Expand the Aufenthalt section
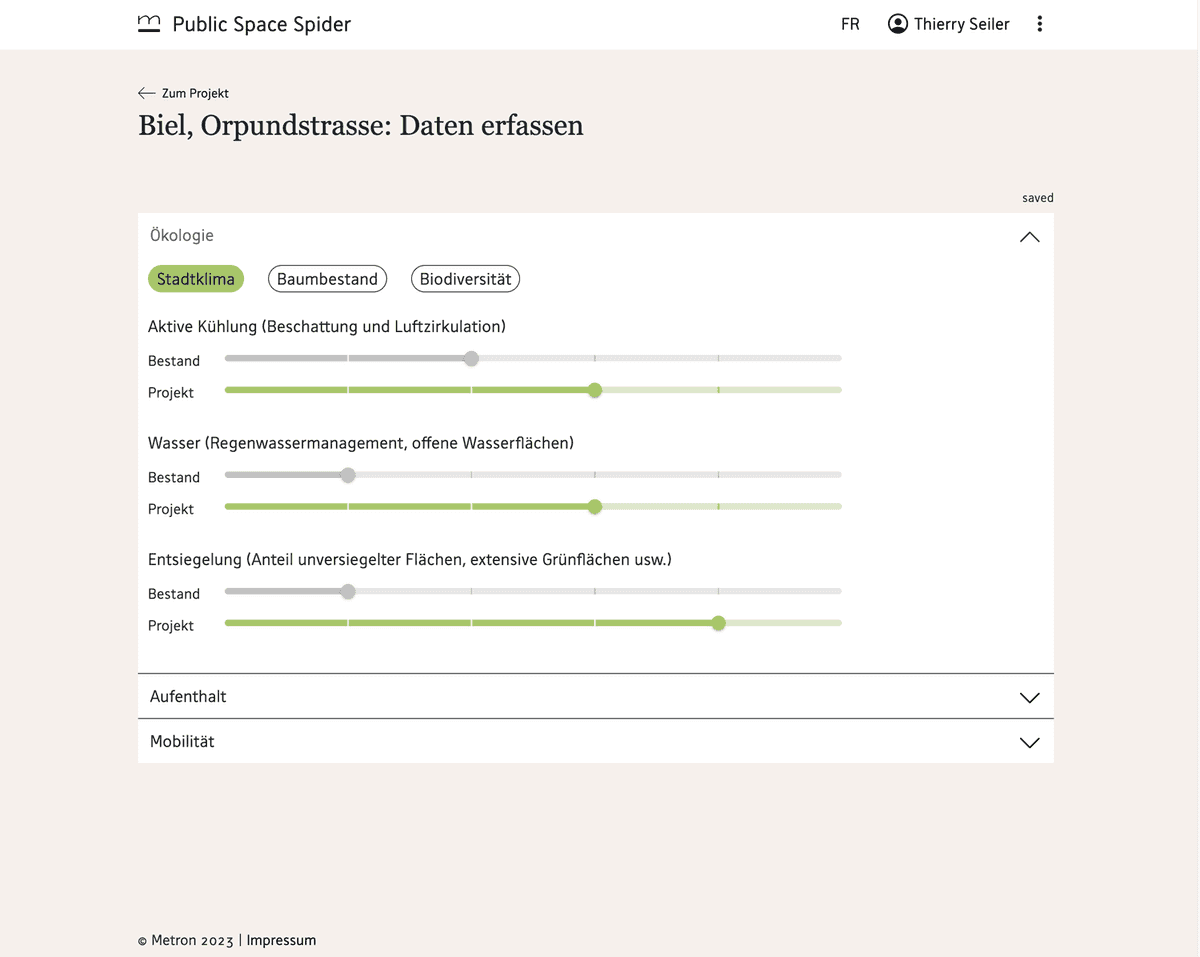The height and width of the screenshot is (957, 1200). (595, 696)
